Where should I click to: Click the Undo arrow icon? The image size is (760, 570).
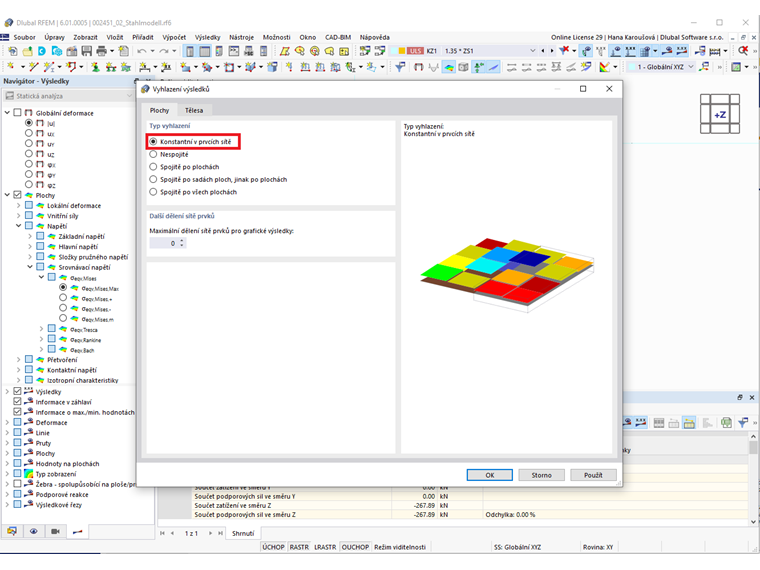click(142, 51)
